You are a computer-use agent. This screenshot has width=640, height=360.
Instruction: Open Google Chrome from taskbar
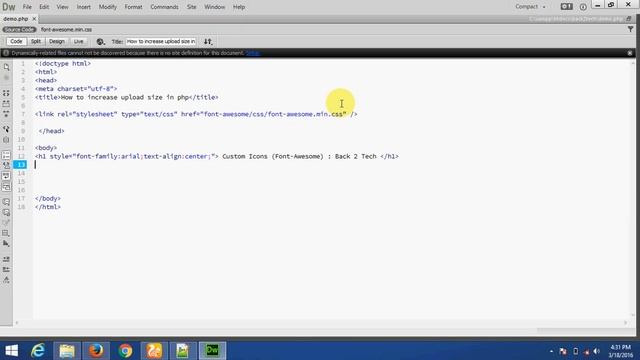pyautogui.click(x=125, y=351)
